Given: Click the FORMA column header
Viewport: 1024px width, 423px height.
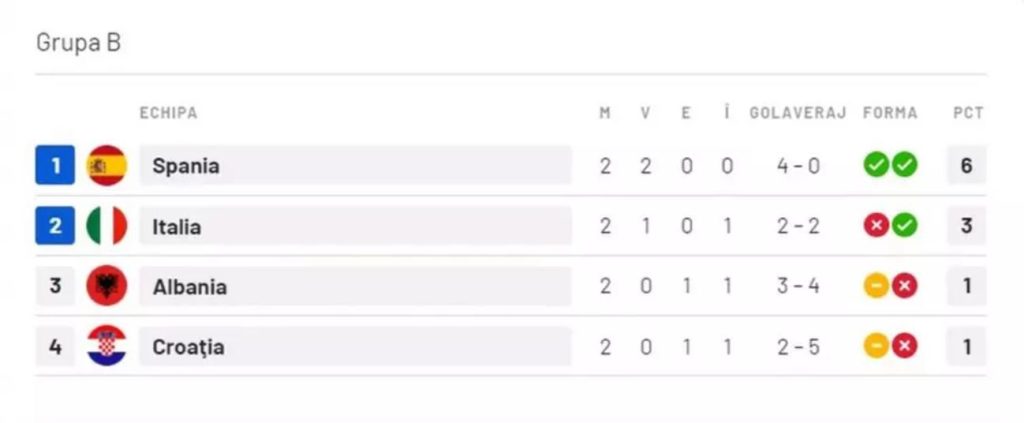Looking at the screenshot, I should coord(890,113).
